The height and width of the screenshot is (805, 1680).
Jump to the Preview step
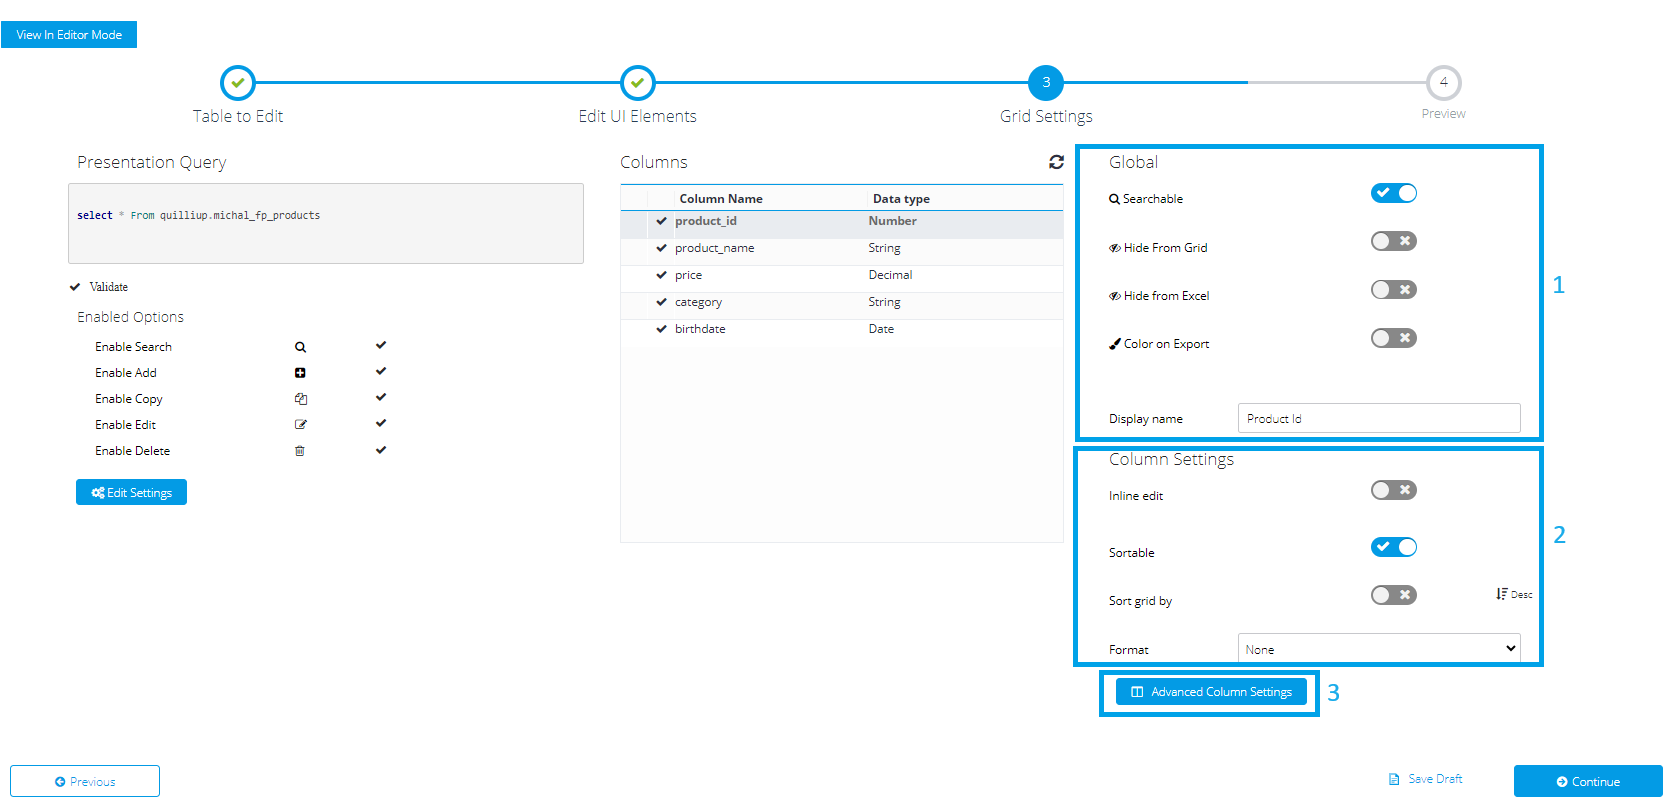tap(1444, 83)
